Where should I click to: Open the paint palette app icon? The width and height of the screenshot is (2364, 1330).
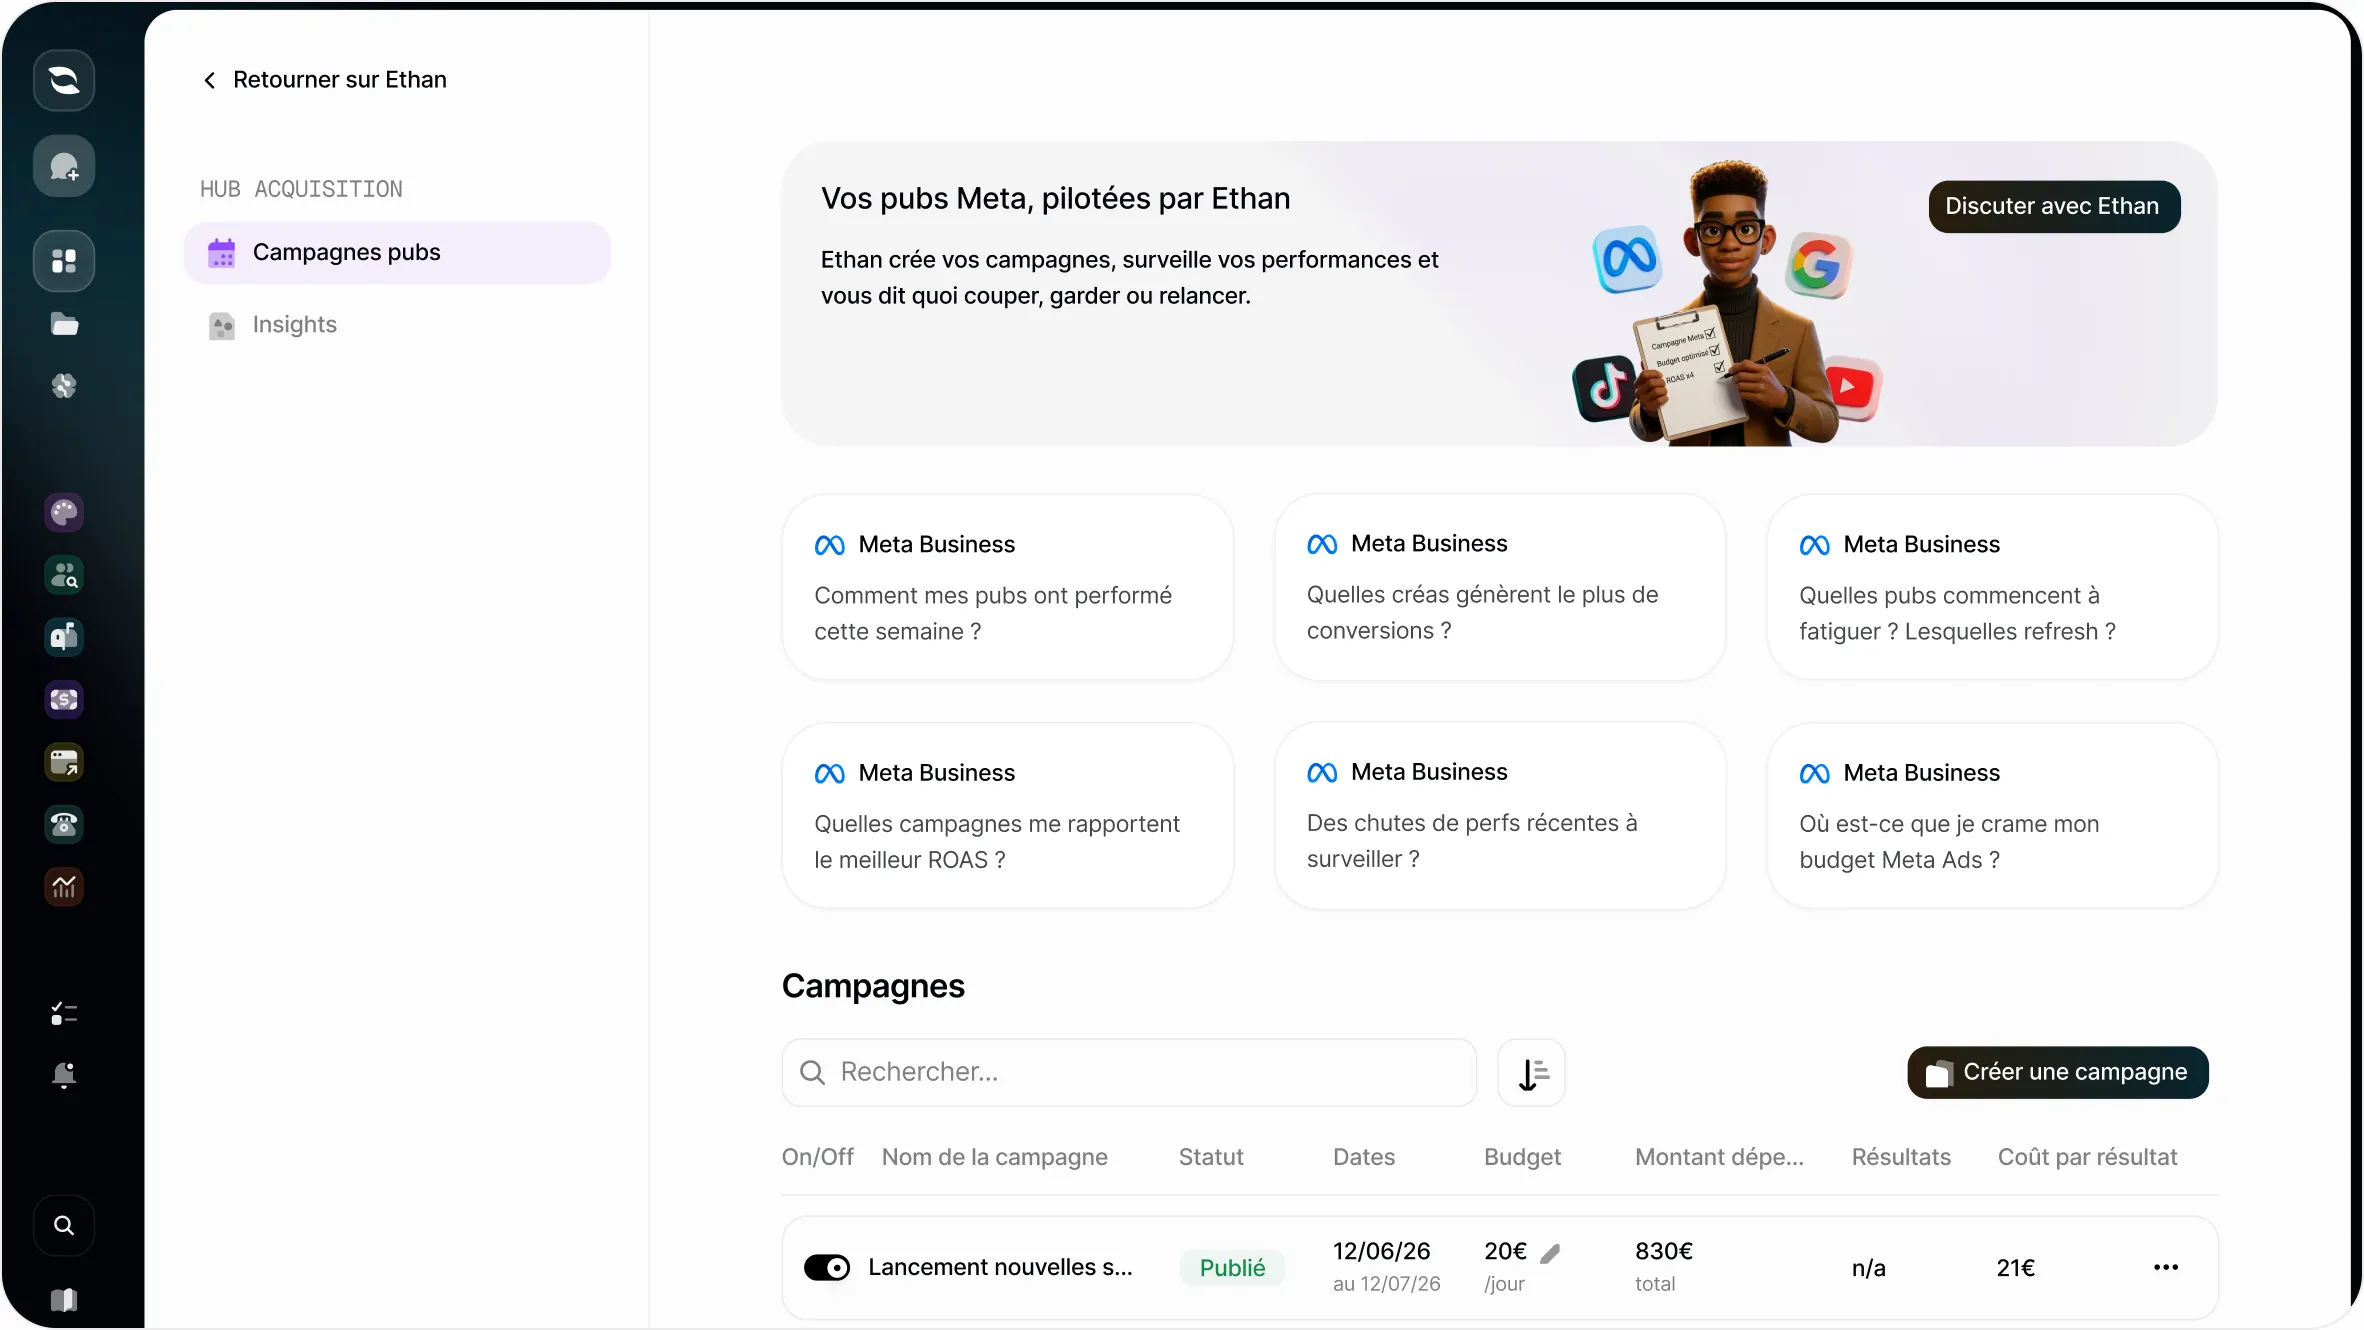pyautogui.click(x=64, y=513)
